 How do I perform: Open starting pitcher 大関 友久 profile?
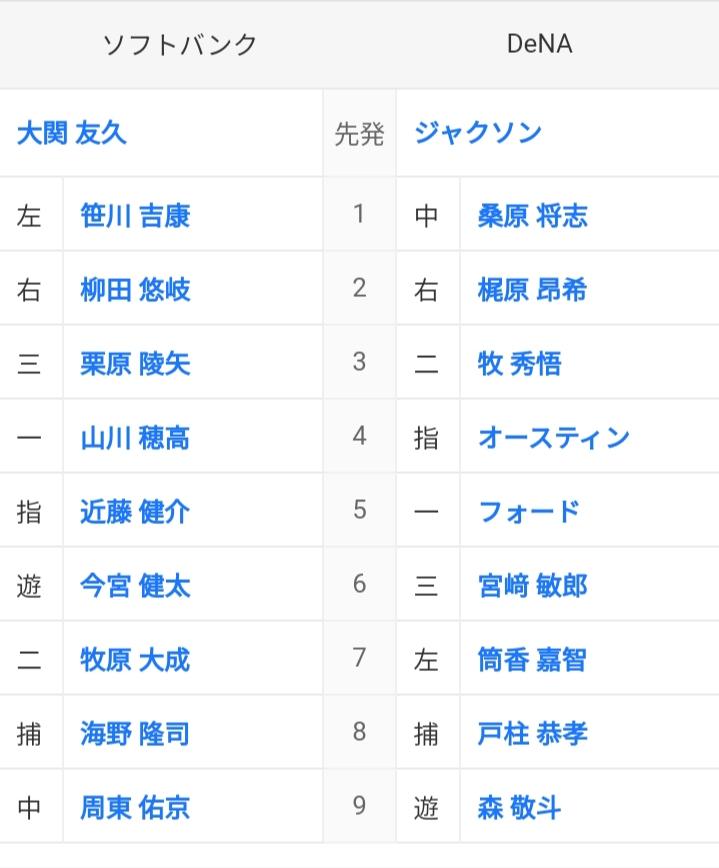pos(72,133)
